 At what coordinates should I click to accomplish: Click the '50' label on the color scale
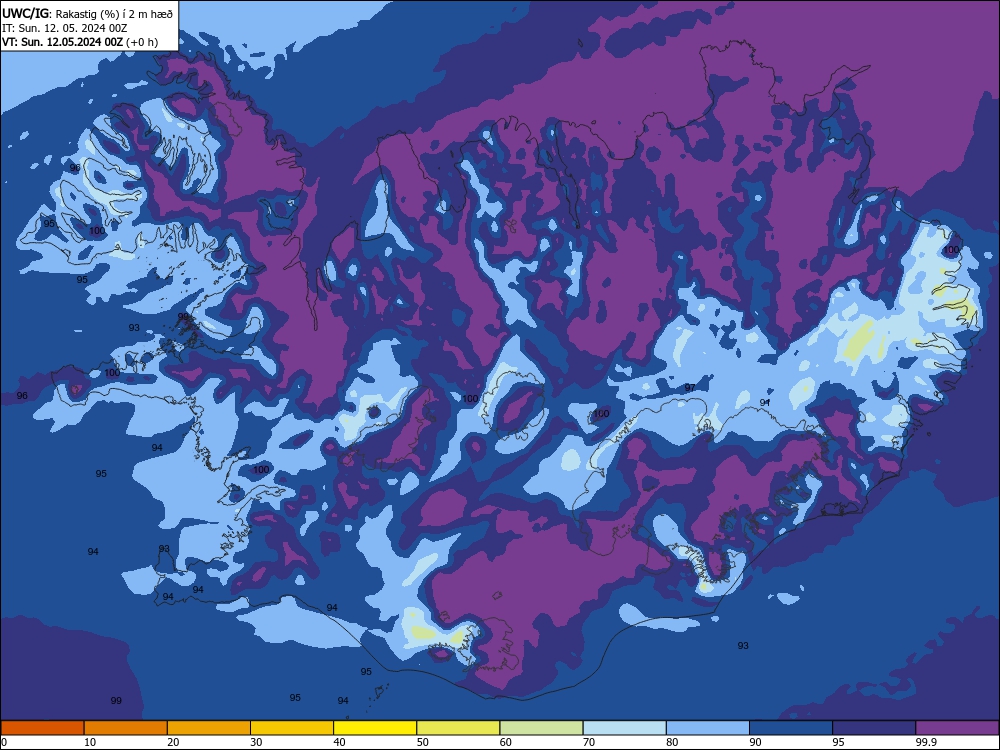[423, 742]
